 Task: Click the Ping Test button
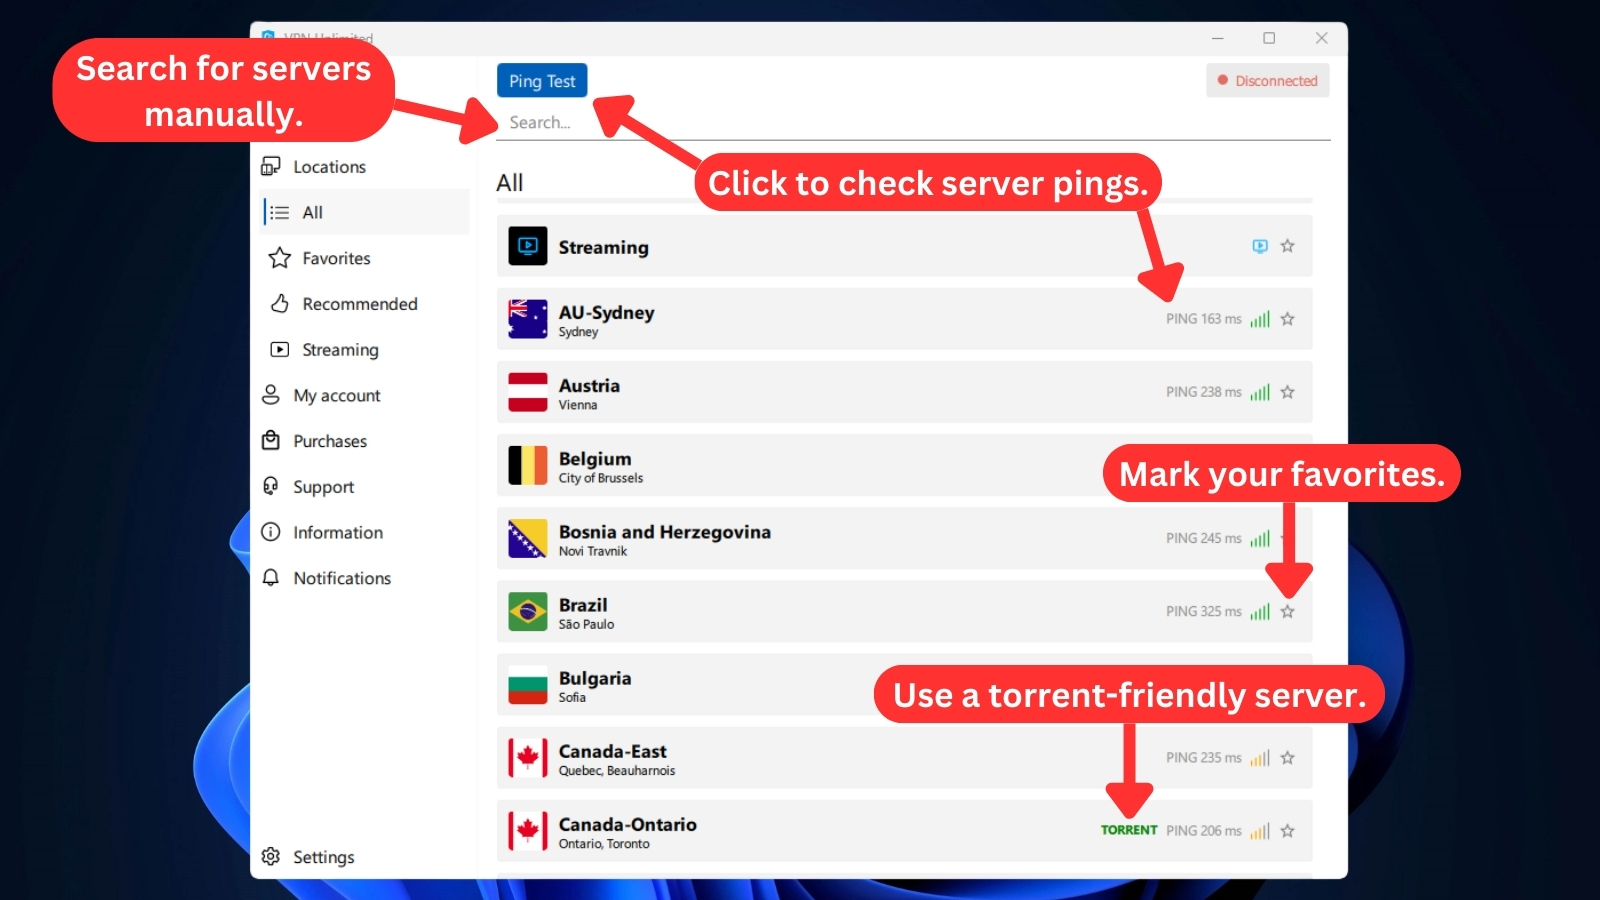[542, 81]
